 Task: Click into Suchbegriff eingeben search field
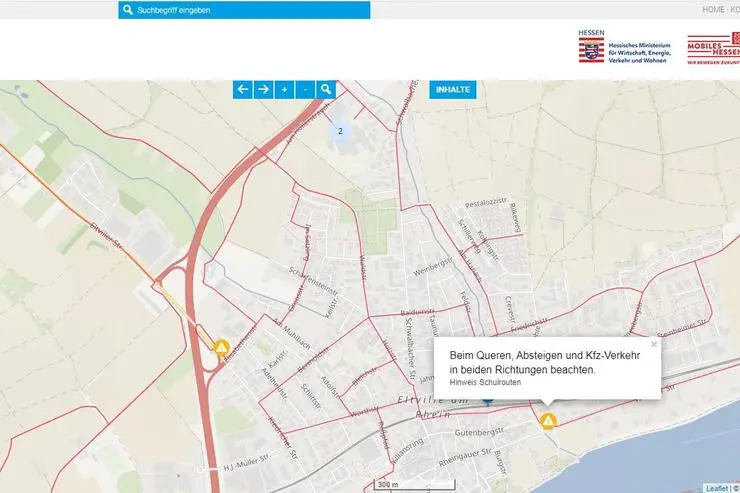coord(250,10)
